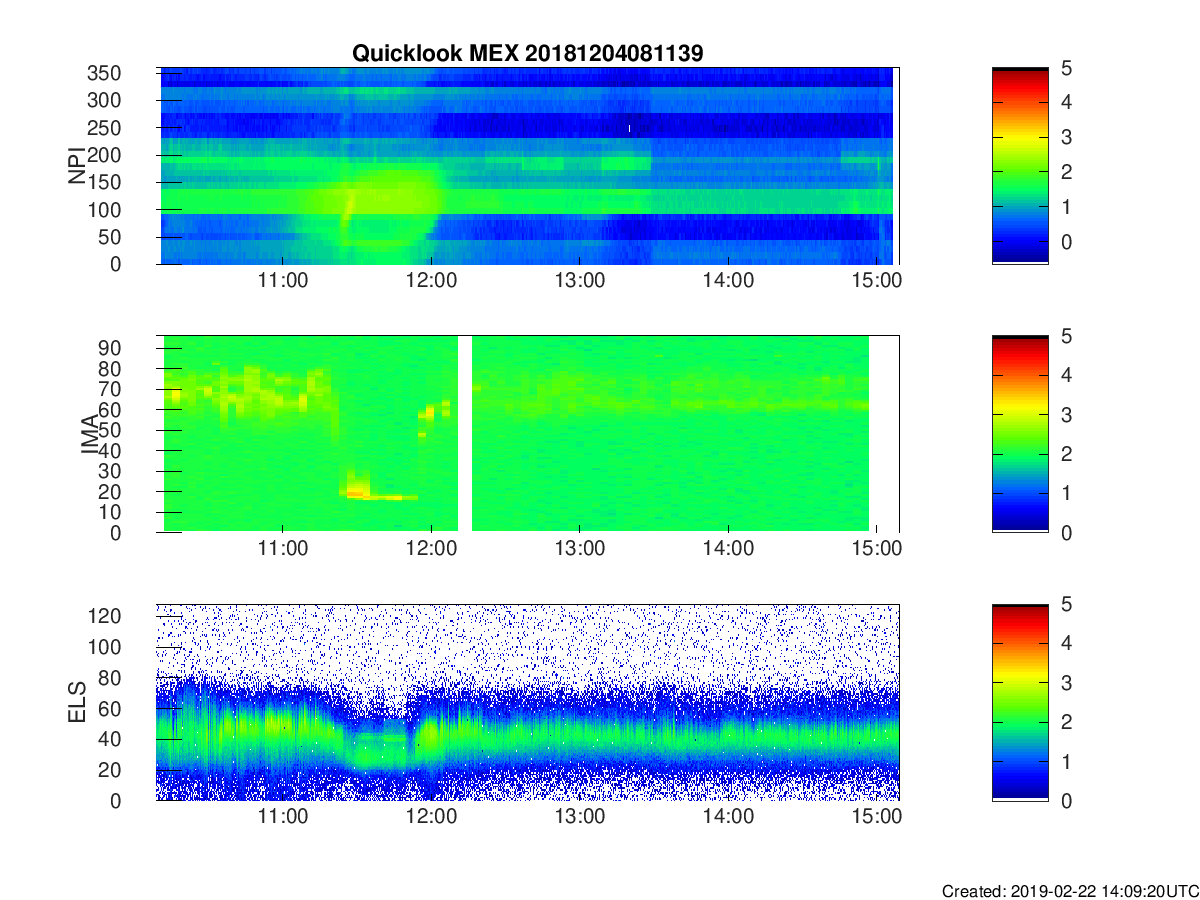Click the 14:00 tick under the IMA plot
This screenshot has height=900, width=1200.
tap(727, 549)
